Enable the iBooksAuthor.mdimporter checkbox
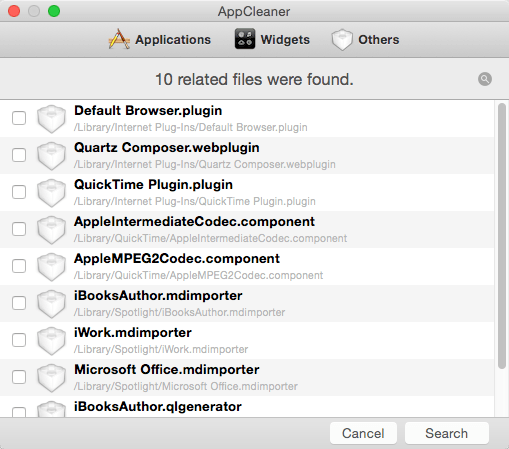Viewport: 509px width, 449px height. pyautogui.click(x=19, y=303)
